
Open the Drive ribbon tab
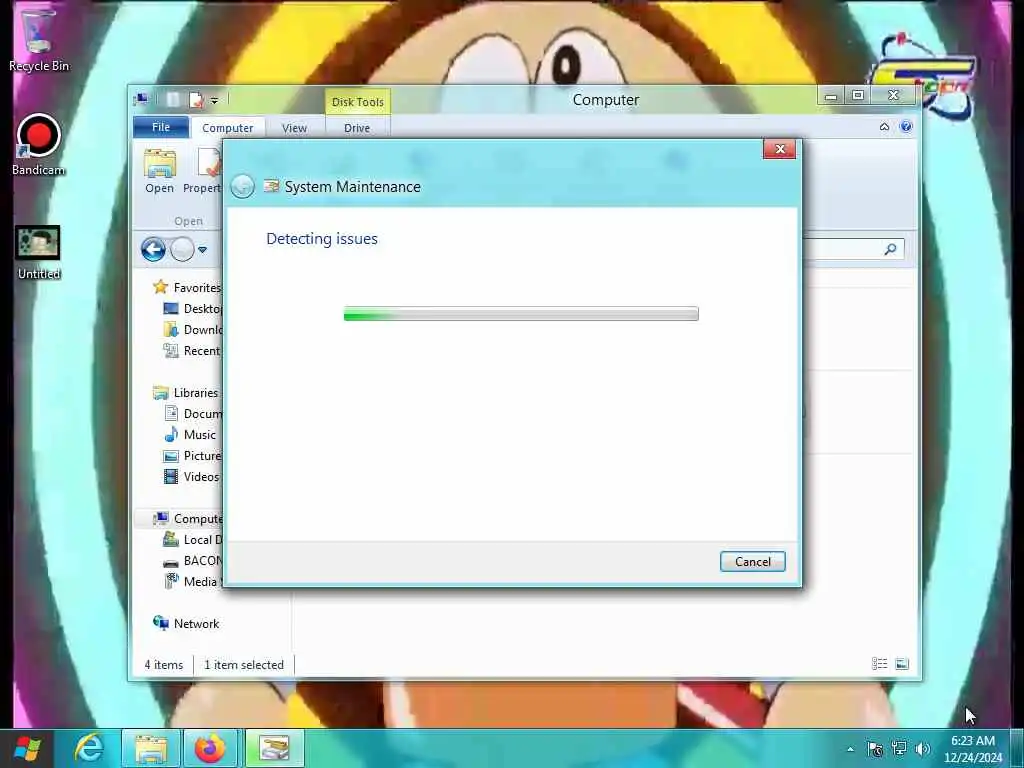[x=357, y=128]
